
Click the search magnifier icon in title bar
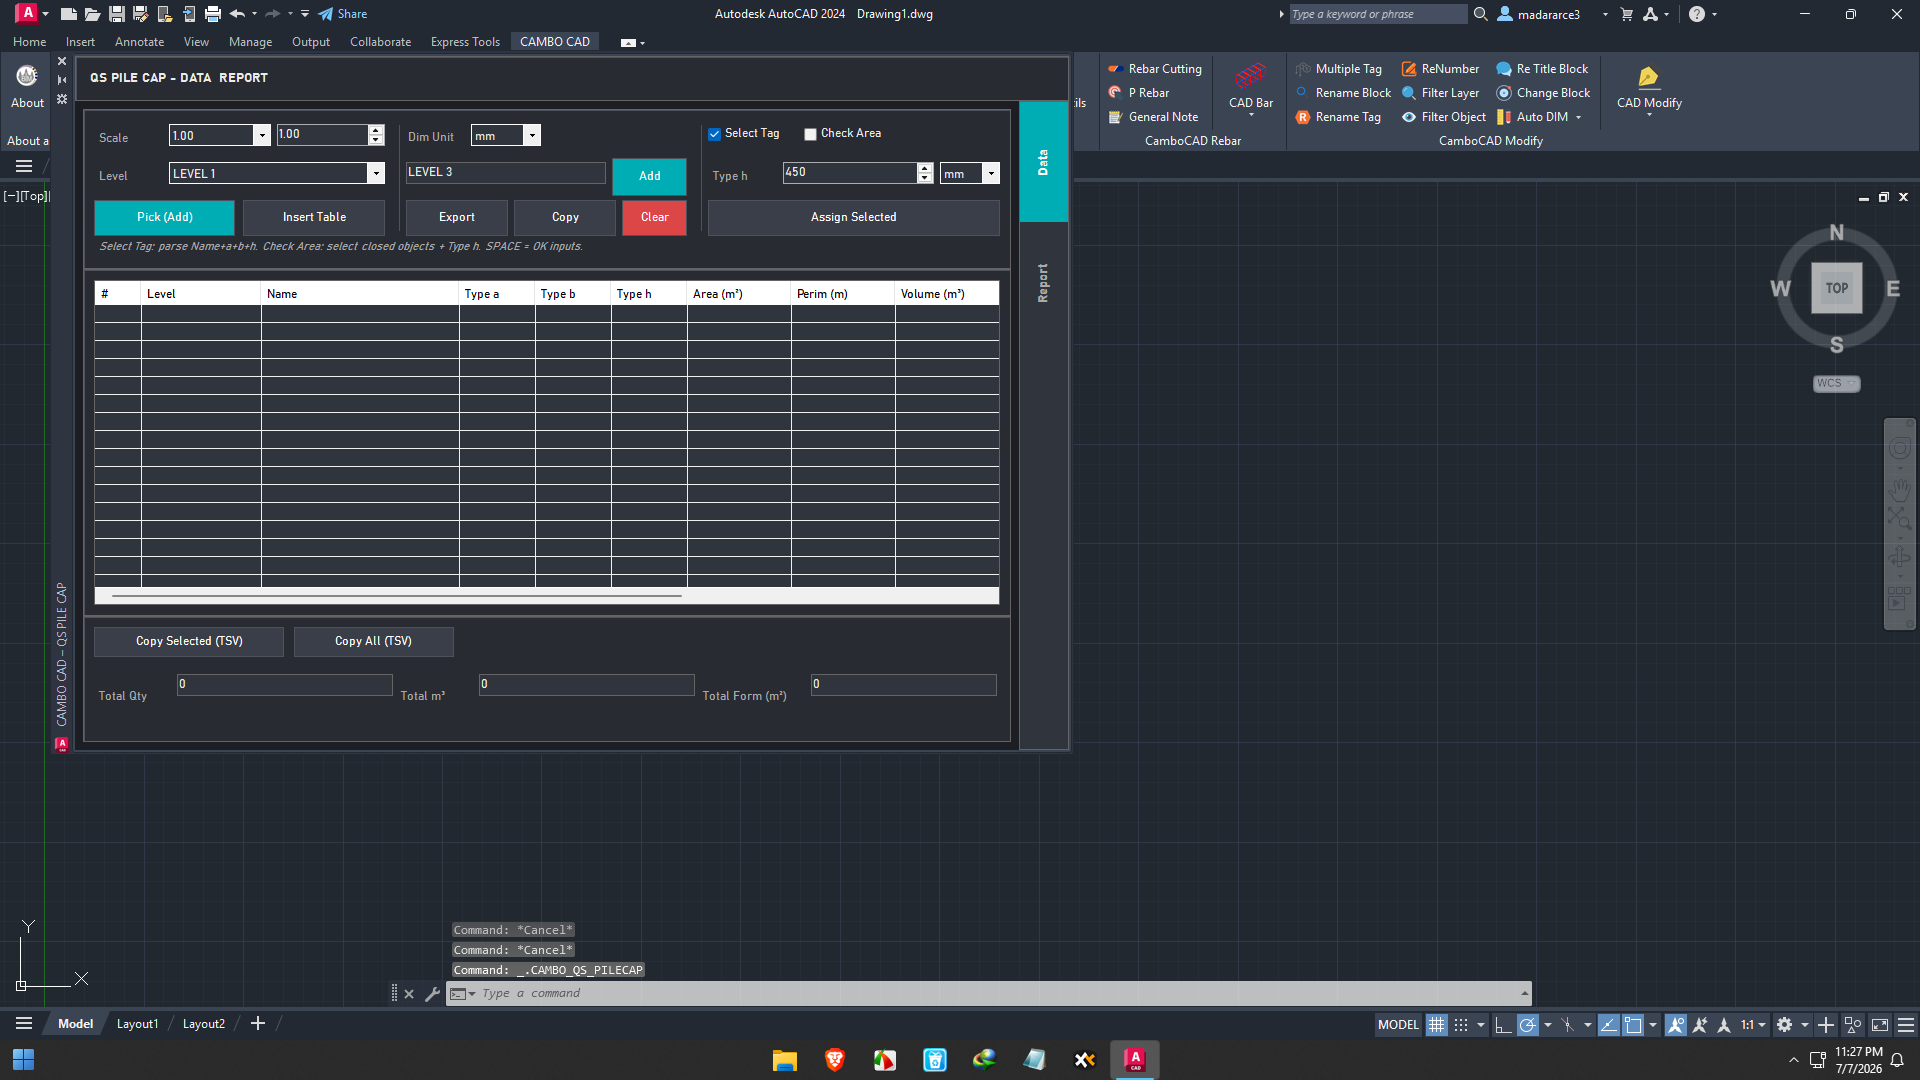point(1481,14)
